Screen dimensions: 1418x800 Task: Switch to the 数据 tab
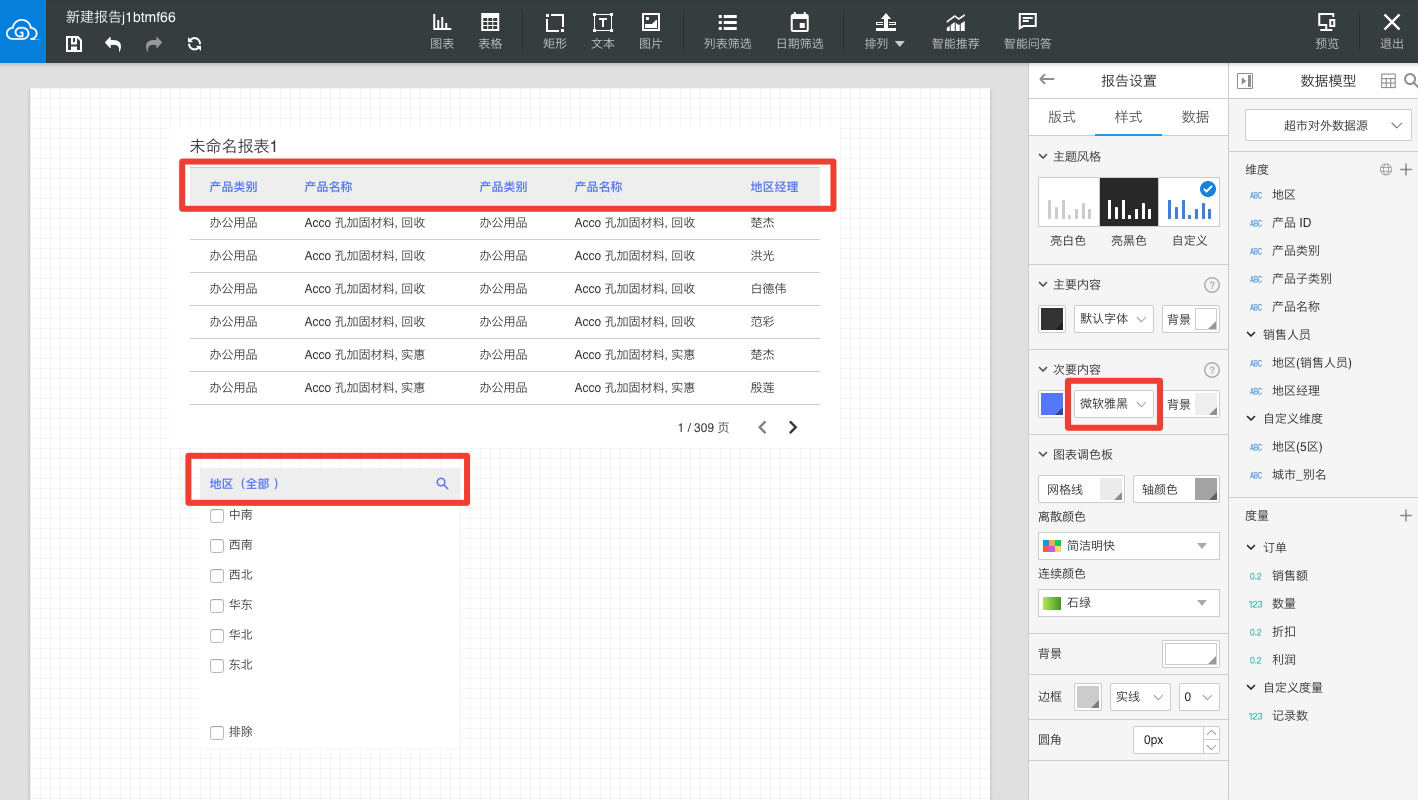(1195, 117)
